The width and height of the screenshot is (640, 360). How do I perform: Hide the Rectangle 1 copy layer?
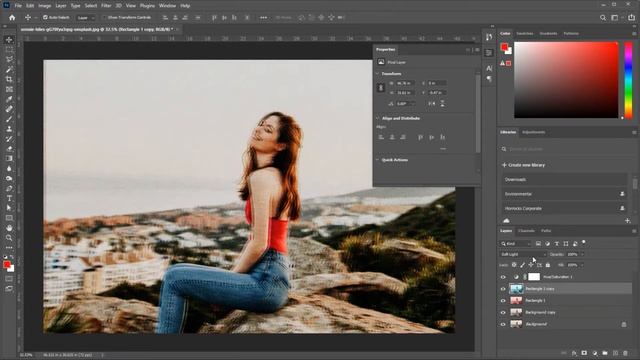point(503,289)
